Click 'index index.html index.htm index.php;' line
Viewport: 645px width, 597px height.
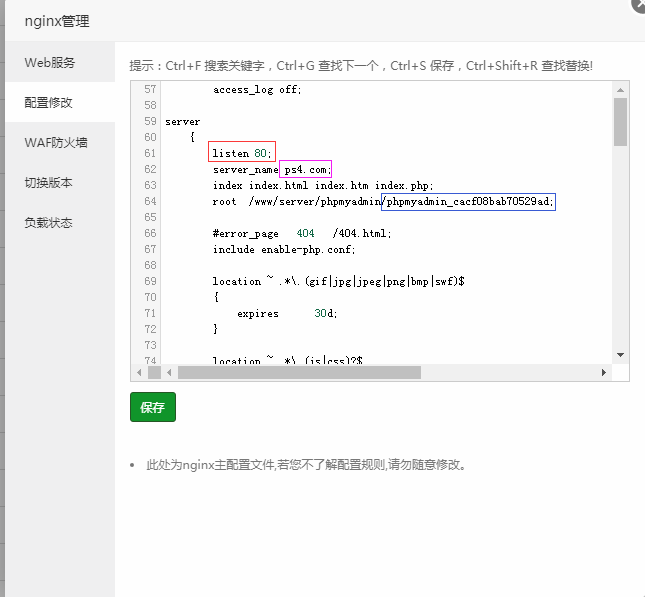pos(323,186)
